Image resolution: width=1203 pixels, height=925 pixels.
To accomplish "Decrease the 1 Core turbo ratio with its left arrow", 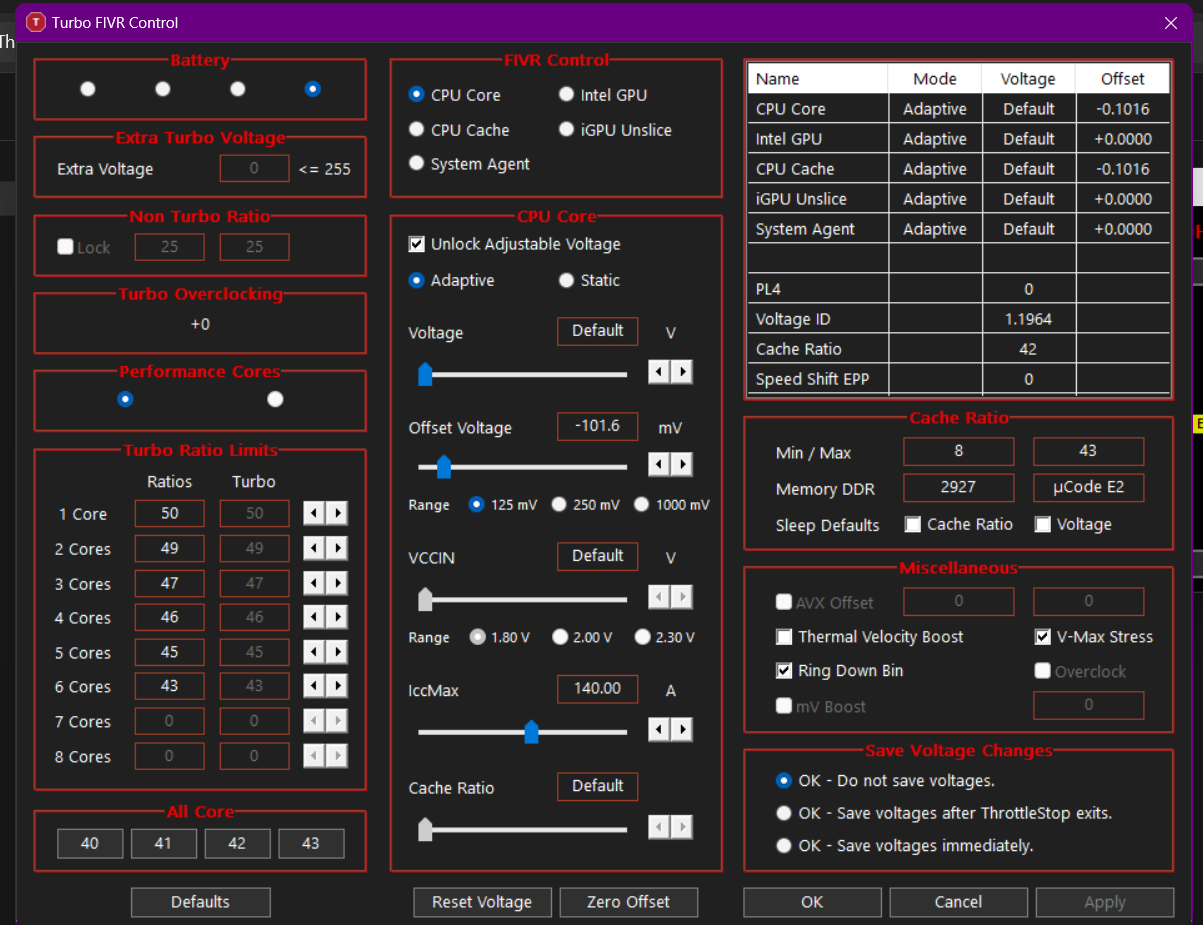I will click(314, 514).
